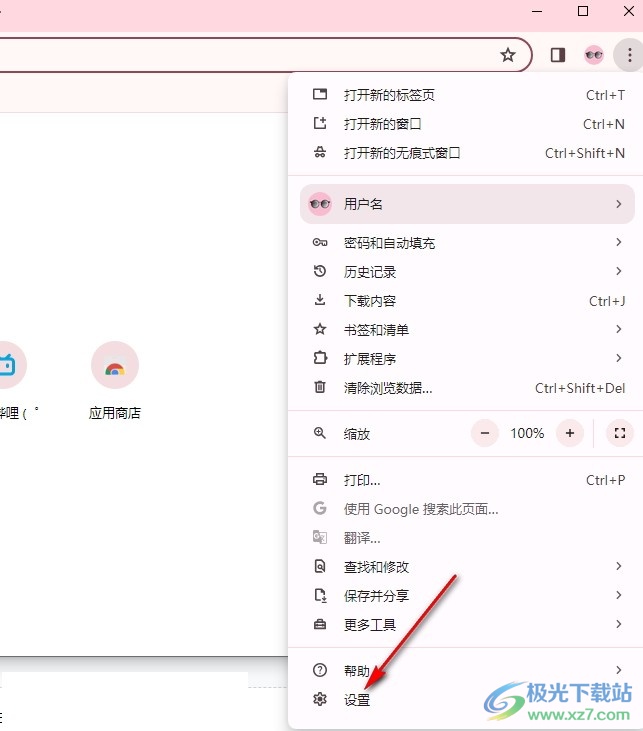Click the 帮助 label

[x=357, y=671]
